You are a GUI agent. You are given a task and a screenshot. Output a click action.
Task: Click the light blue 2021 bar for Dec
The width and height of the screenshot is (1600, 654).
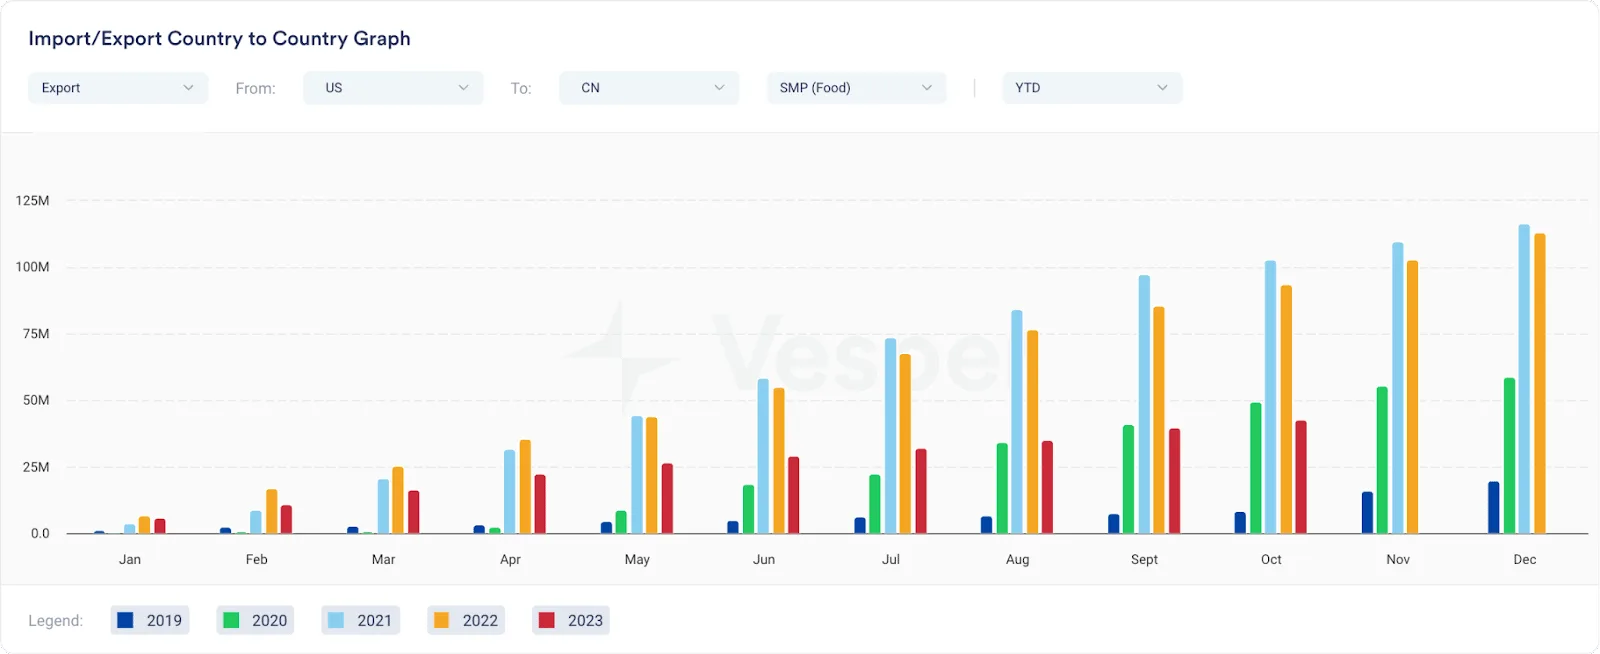click(x=1524, y=379)
